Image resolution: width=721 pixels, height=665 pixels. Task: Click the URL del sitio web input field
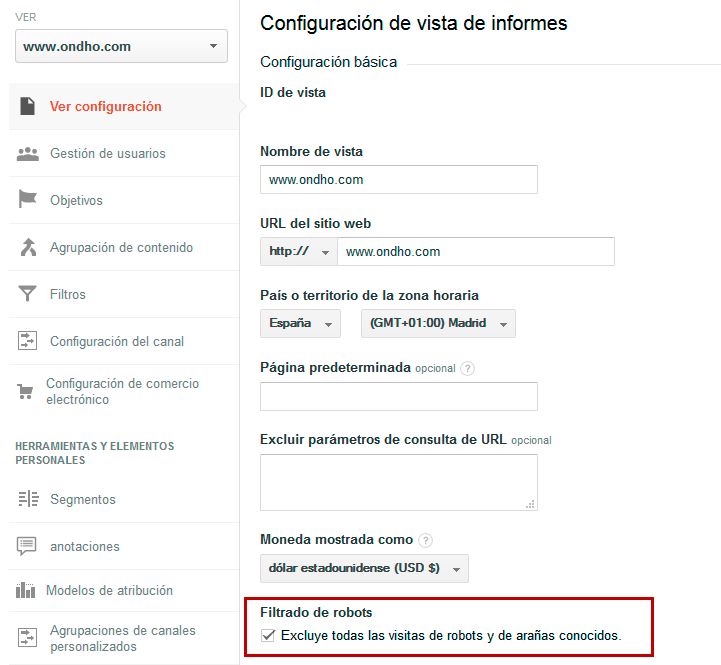click(x=476, y=252)
